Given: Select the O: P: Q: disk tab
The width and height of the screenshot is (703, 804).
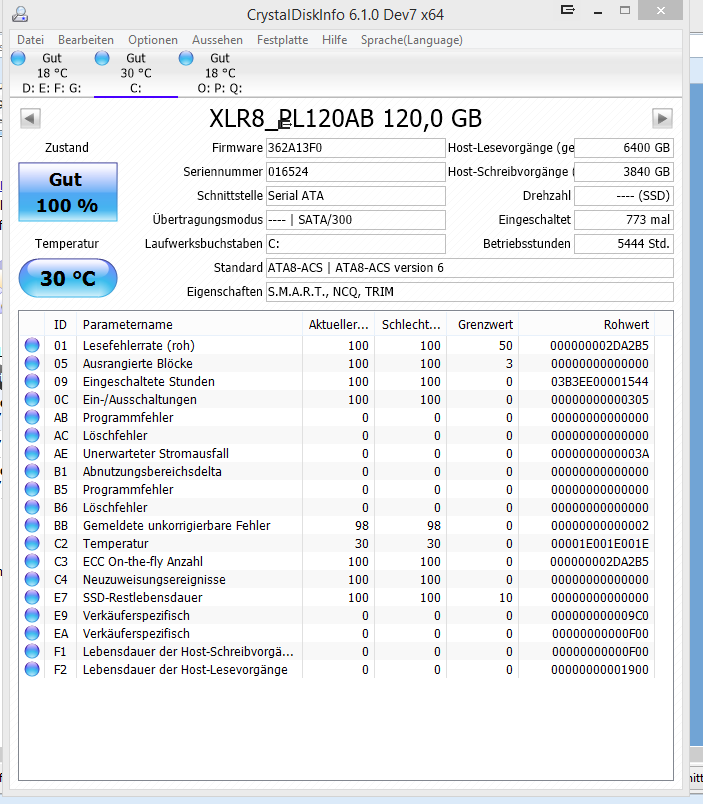Looking at the screenshot, I should pyautogui.click(x=220, y=73).
